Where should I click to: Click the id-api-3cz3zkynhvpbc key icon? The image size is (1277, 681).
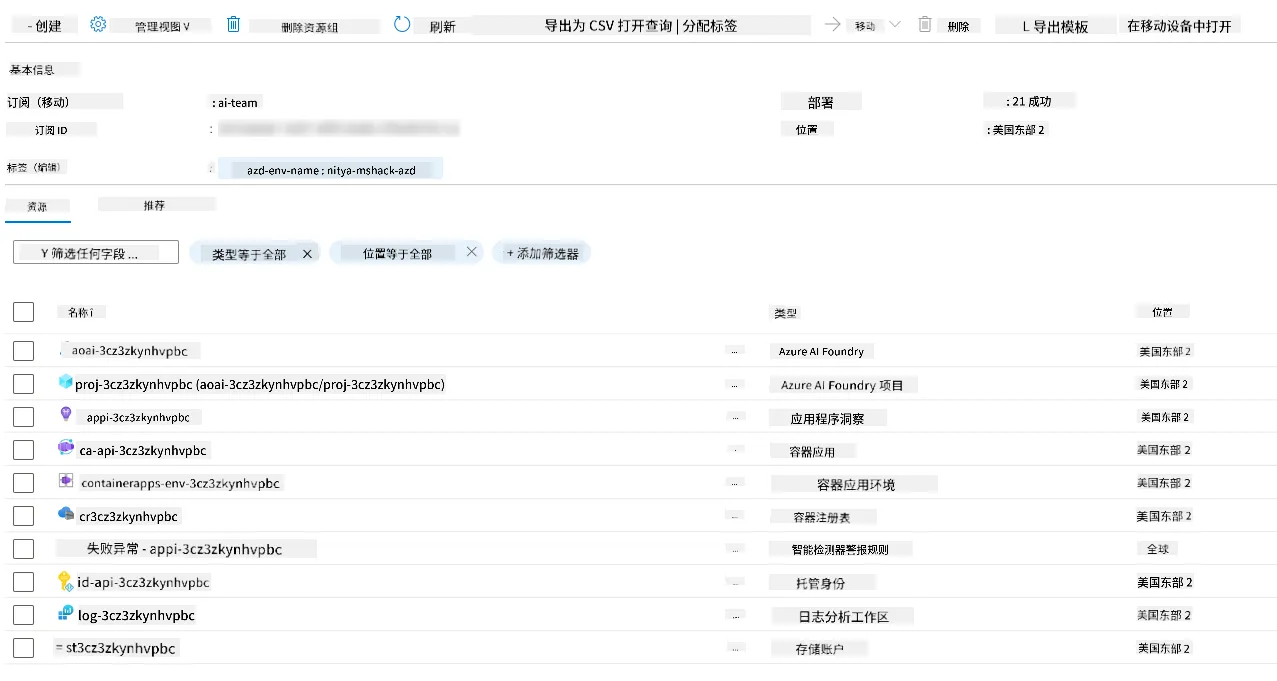point(66,580)
